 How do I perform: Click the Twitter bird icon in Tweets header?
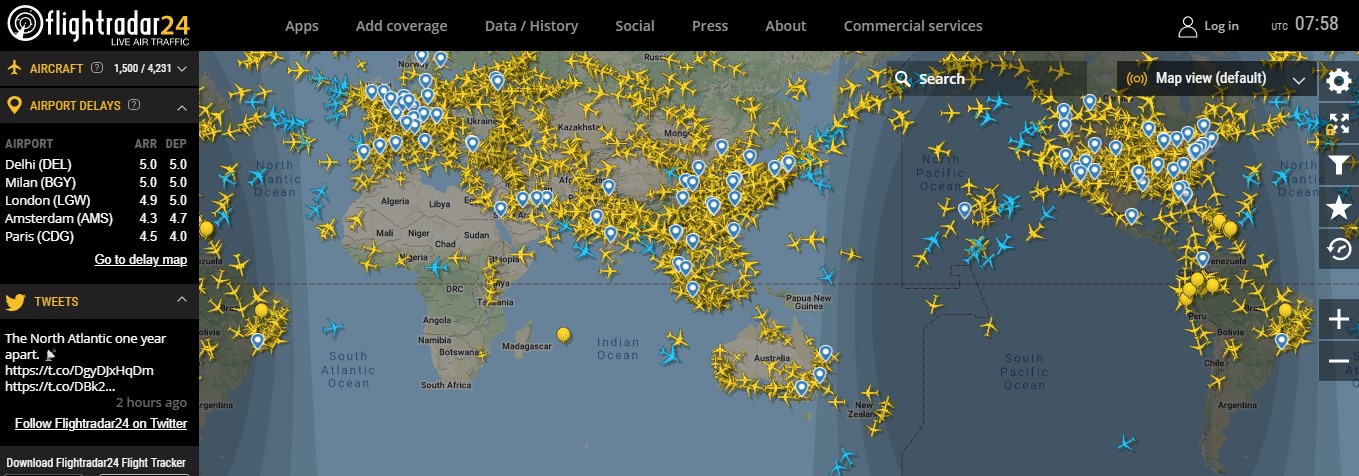pos(15,301)
